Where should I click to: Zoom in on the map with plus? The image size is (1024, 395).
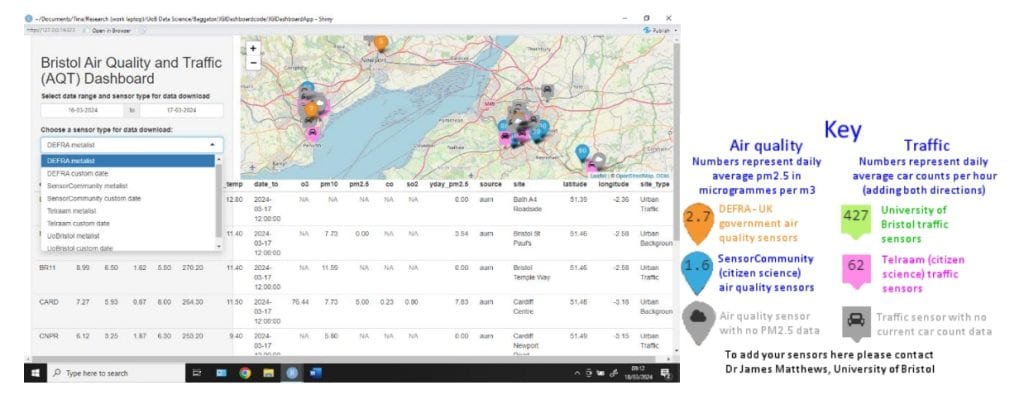pos(254,48)
